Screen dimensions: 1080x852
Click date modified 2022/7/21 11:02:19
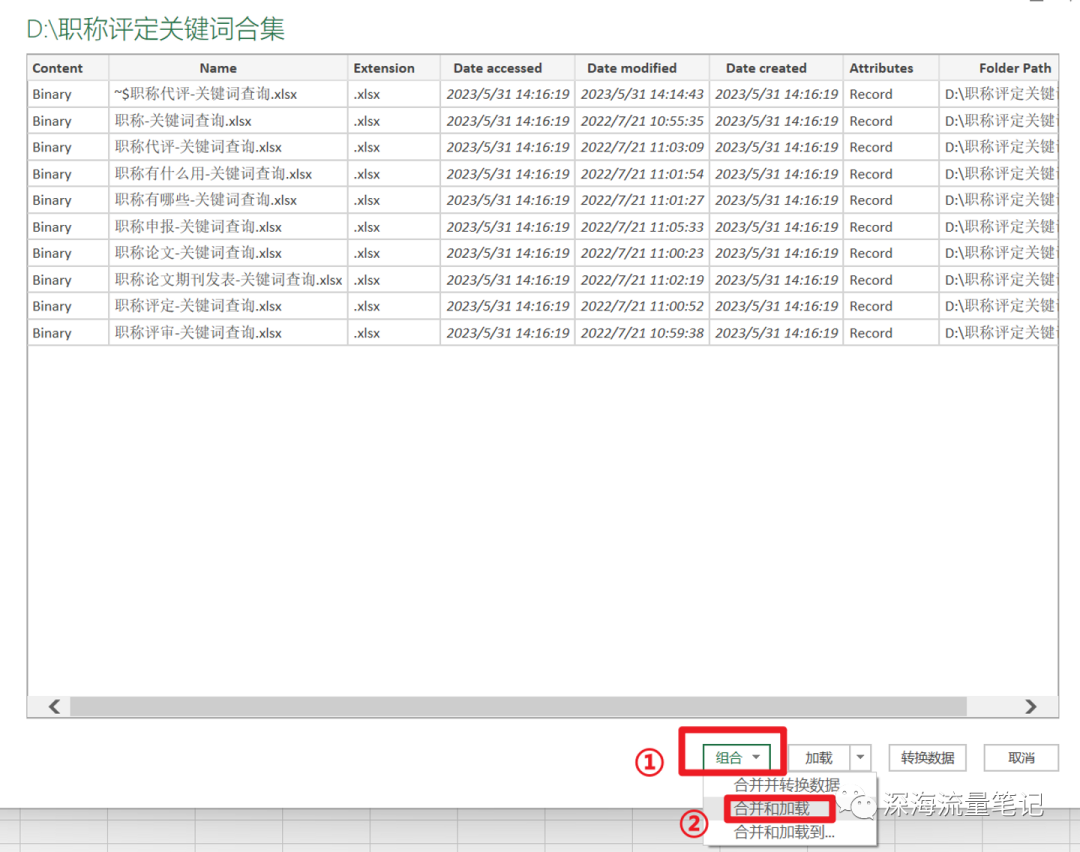642,280
